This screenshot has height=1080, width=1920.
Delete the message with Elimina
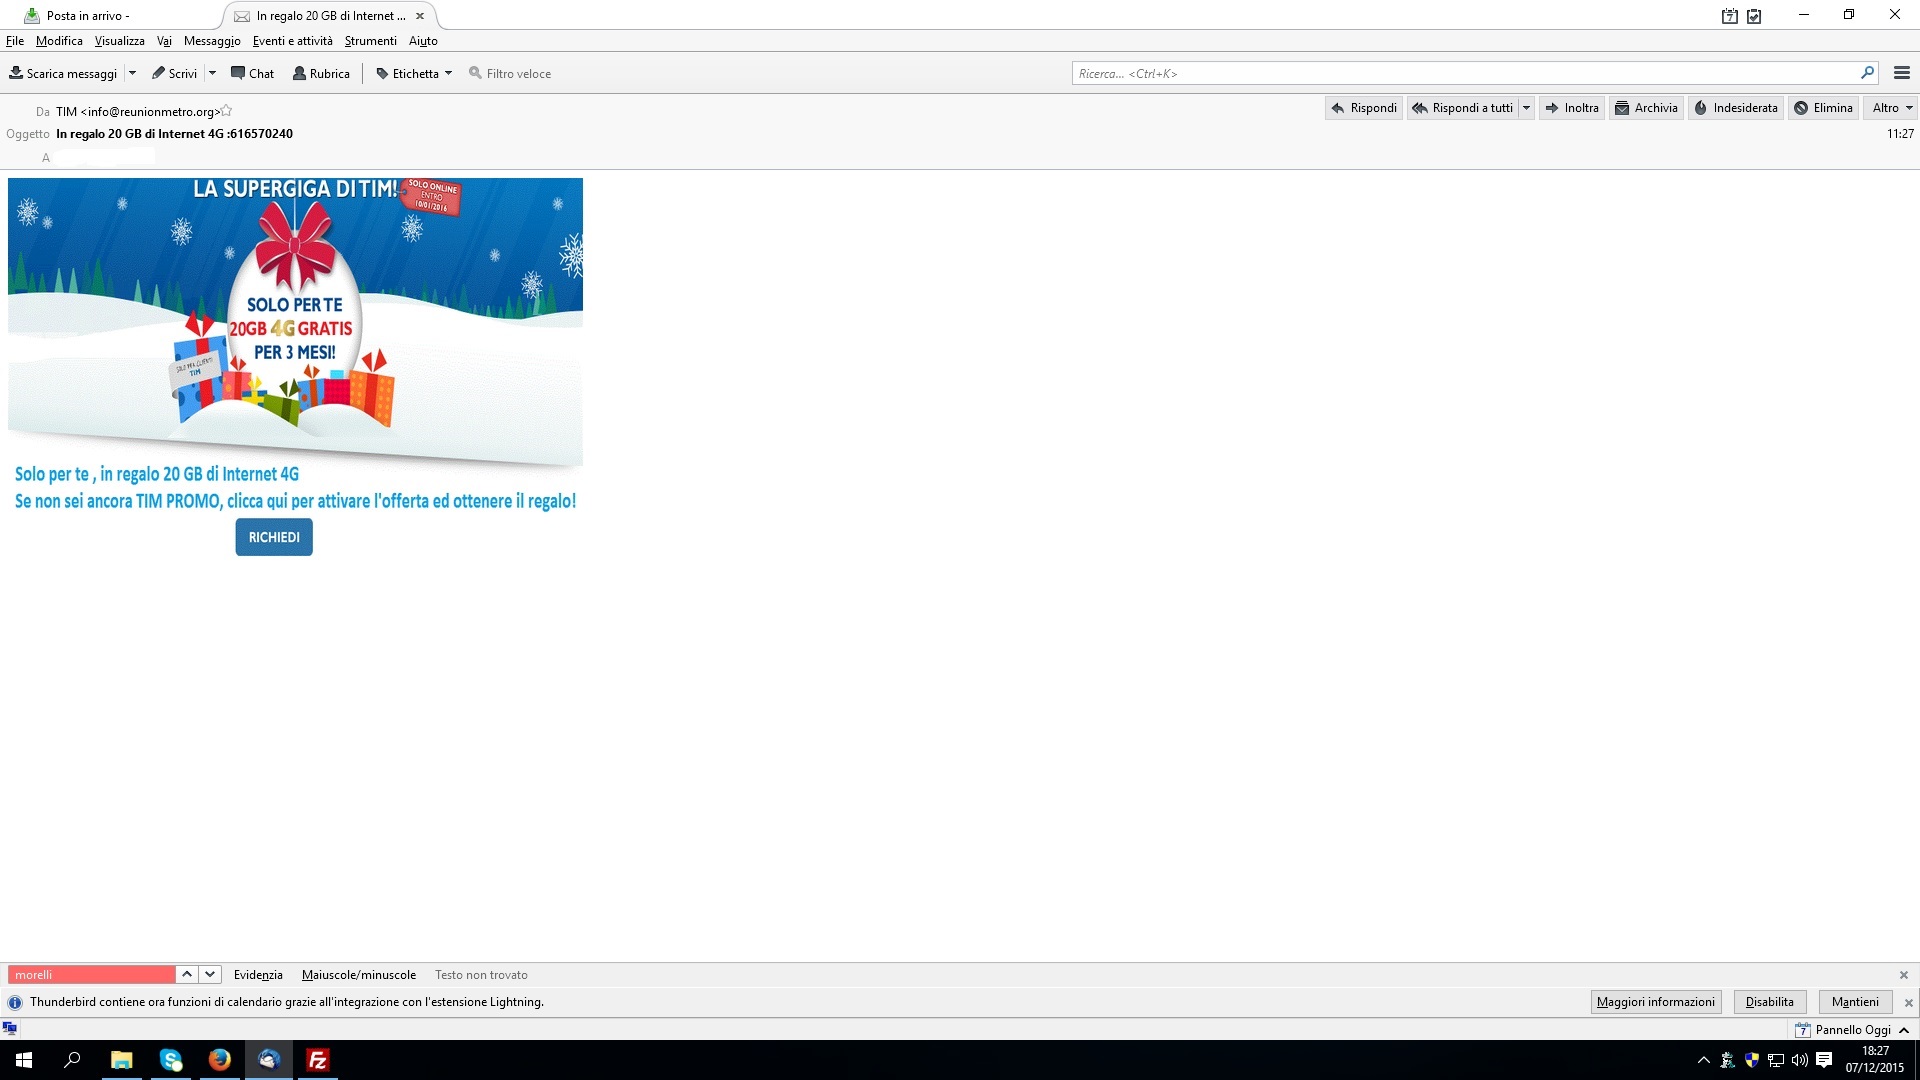1823,108
